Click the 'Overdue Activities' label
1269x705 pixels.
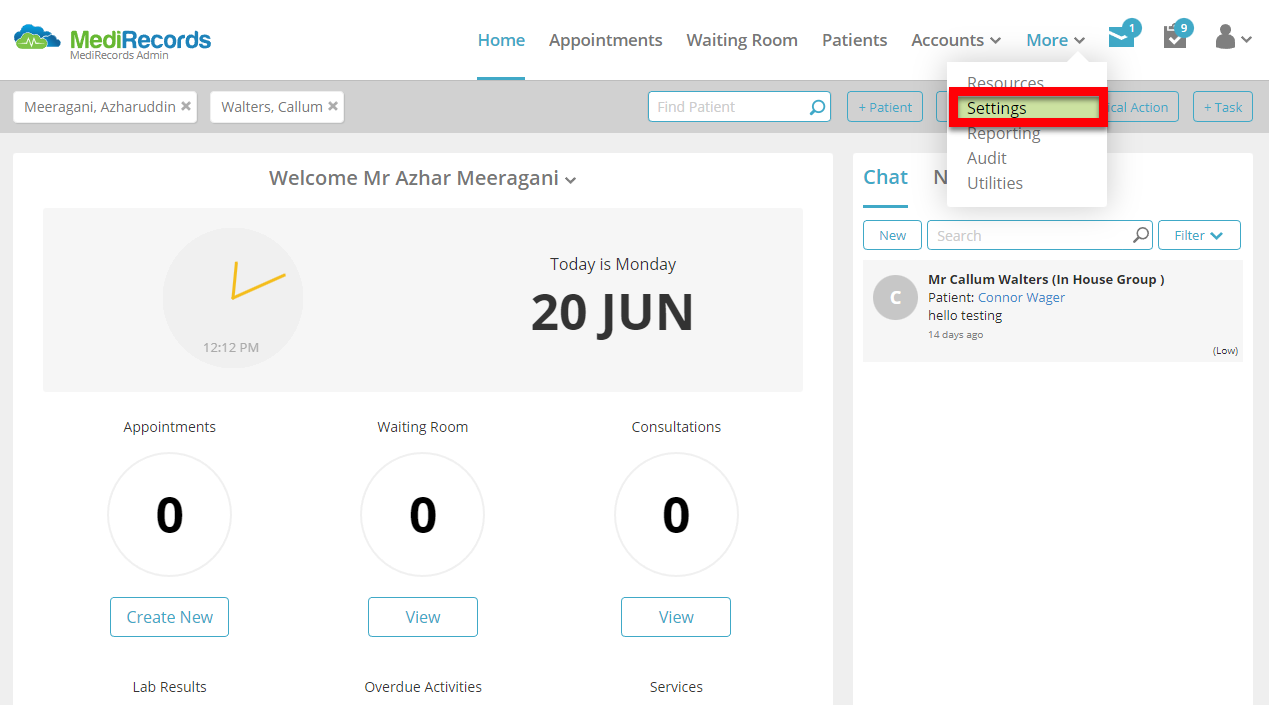(x=423, y=687)
